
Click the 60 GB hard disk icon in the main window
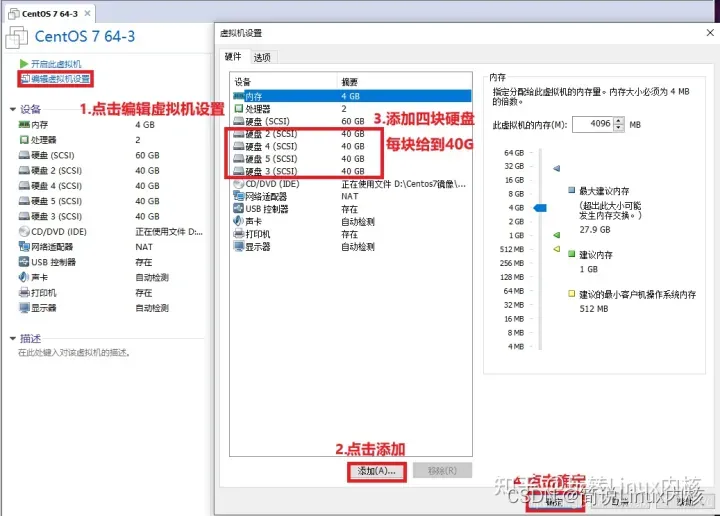24,155
